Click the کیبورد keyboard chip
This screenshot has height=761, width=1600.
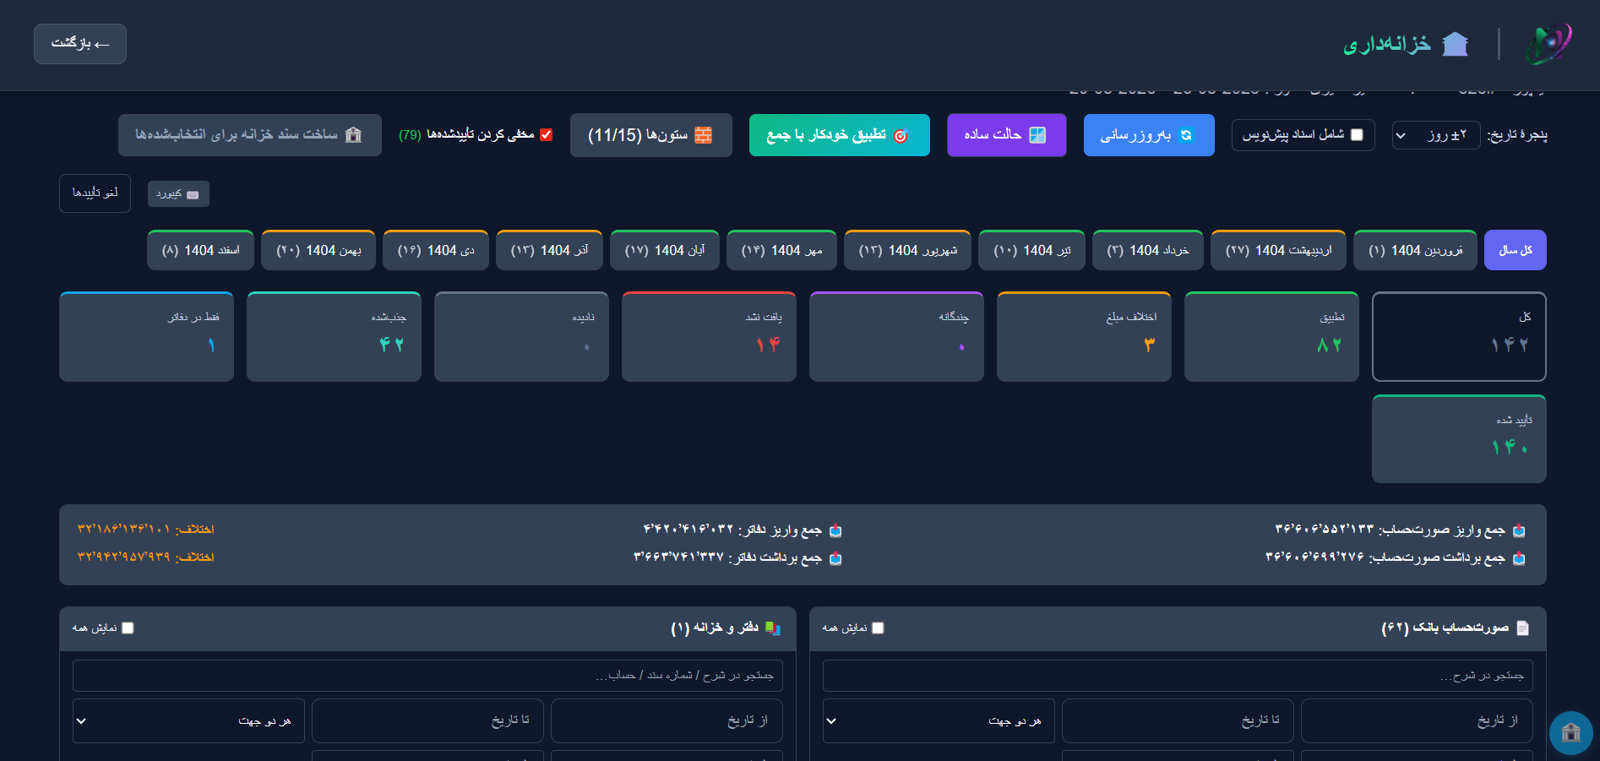tap(178, 194)
